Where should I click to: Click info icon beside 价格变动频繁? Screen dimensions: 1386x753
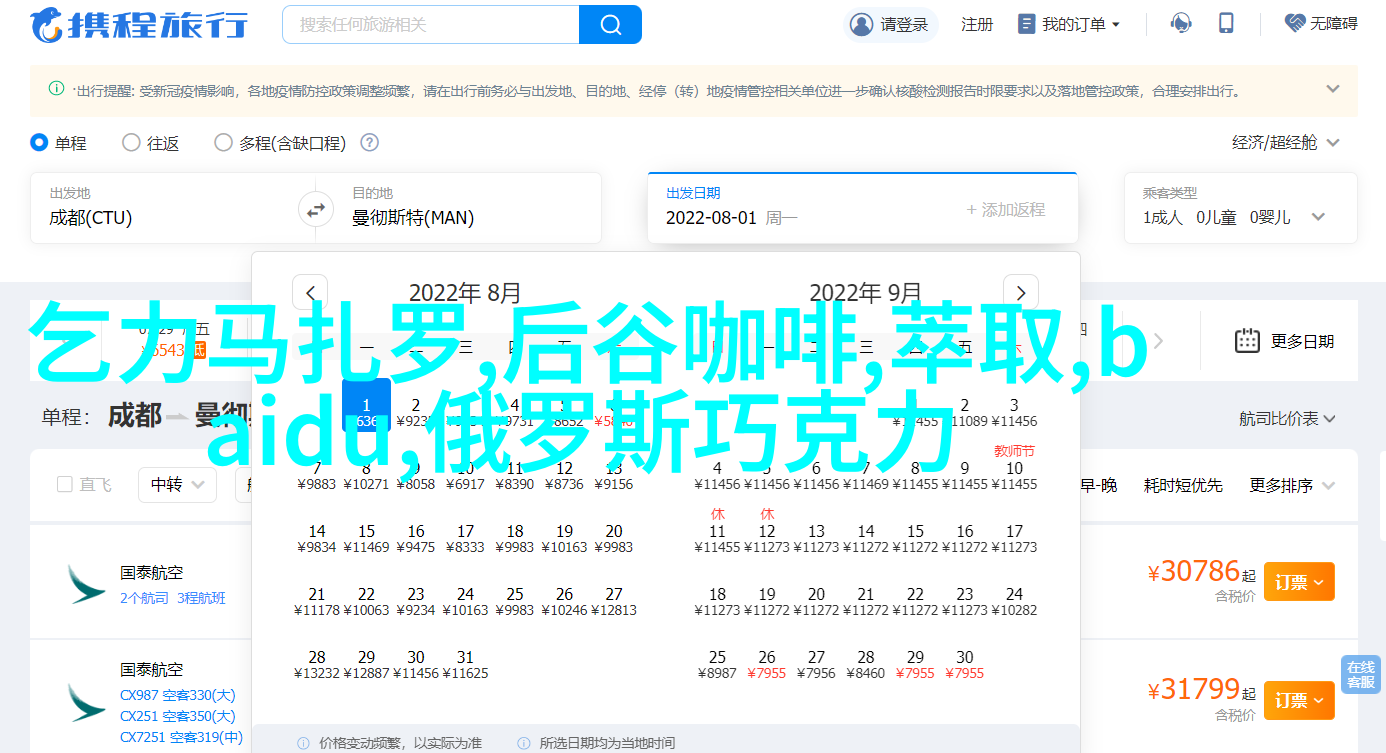click(x=303, y=743)
